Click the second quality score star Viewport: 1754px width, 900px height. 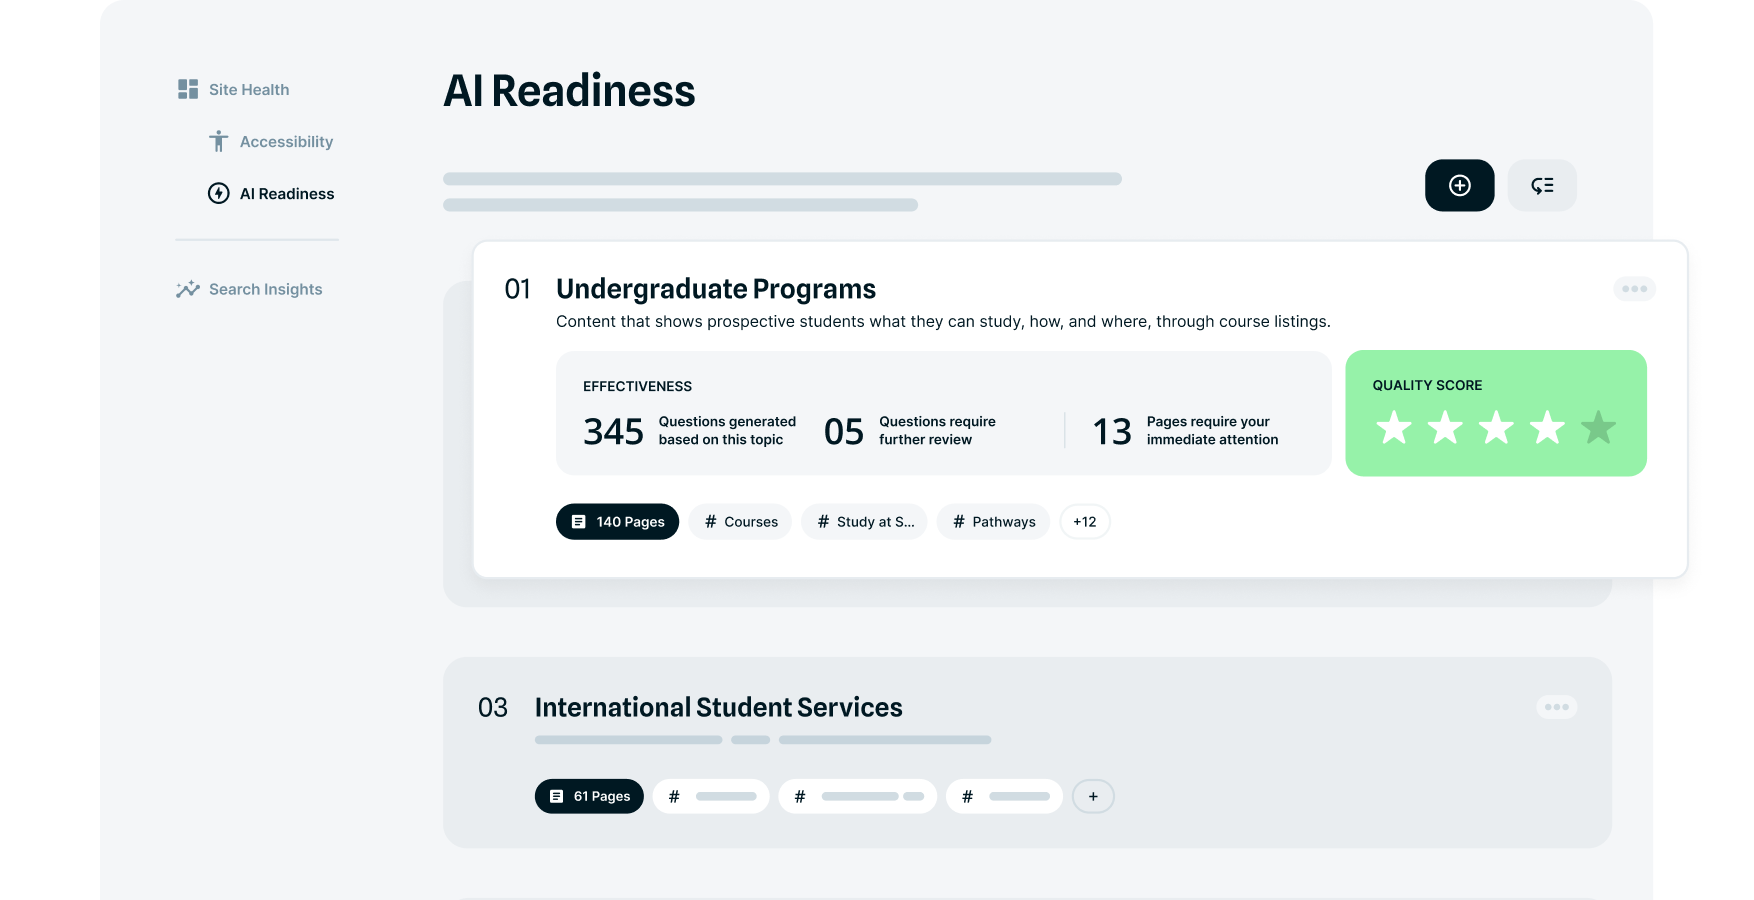(1445, 427)
